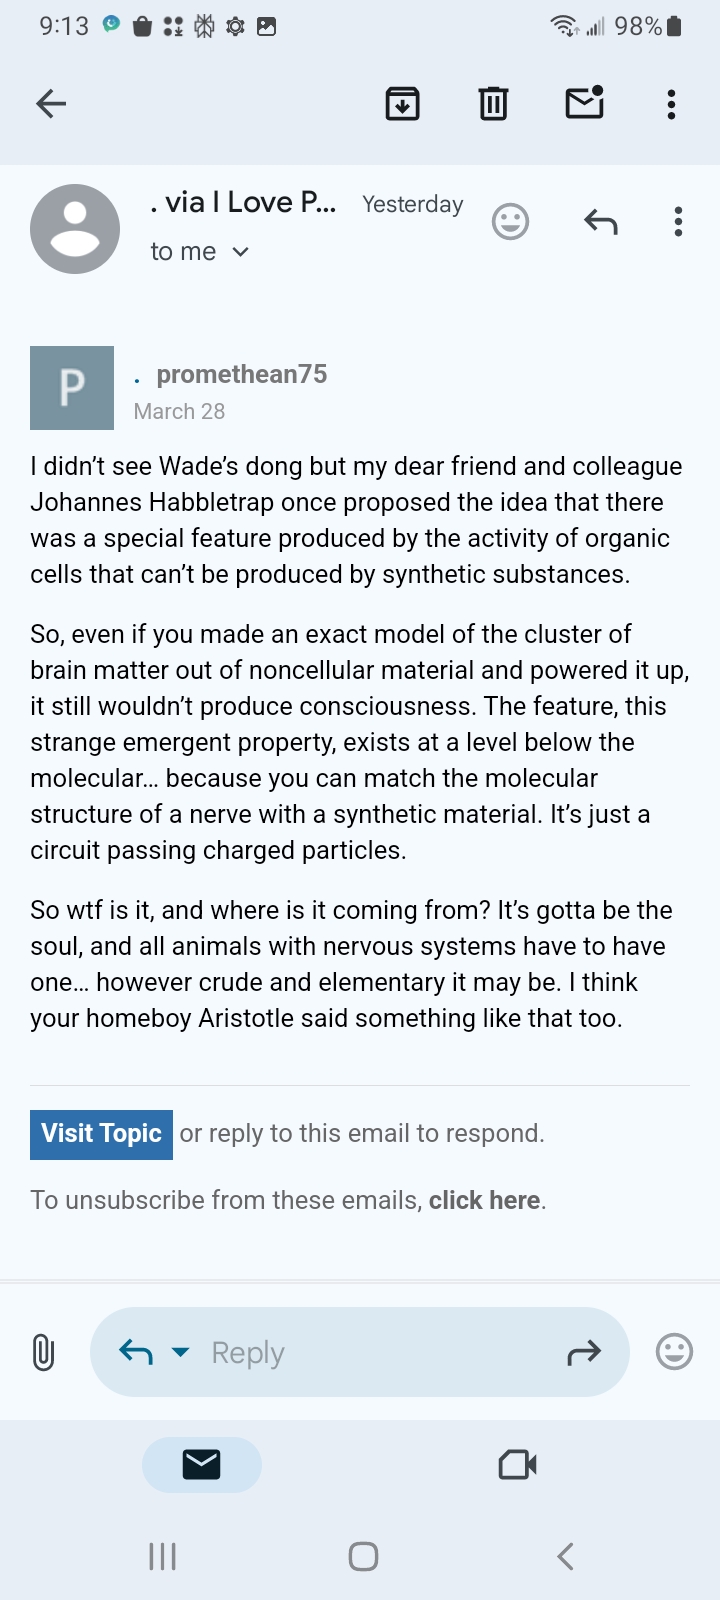Open the promethean75 'P' avatar
The height and width of the screenshot is (1600, 720).
[72, 388]
